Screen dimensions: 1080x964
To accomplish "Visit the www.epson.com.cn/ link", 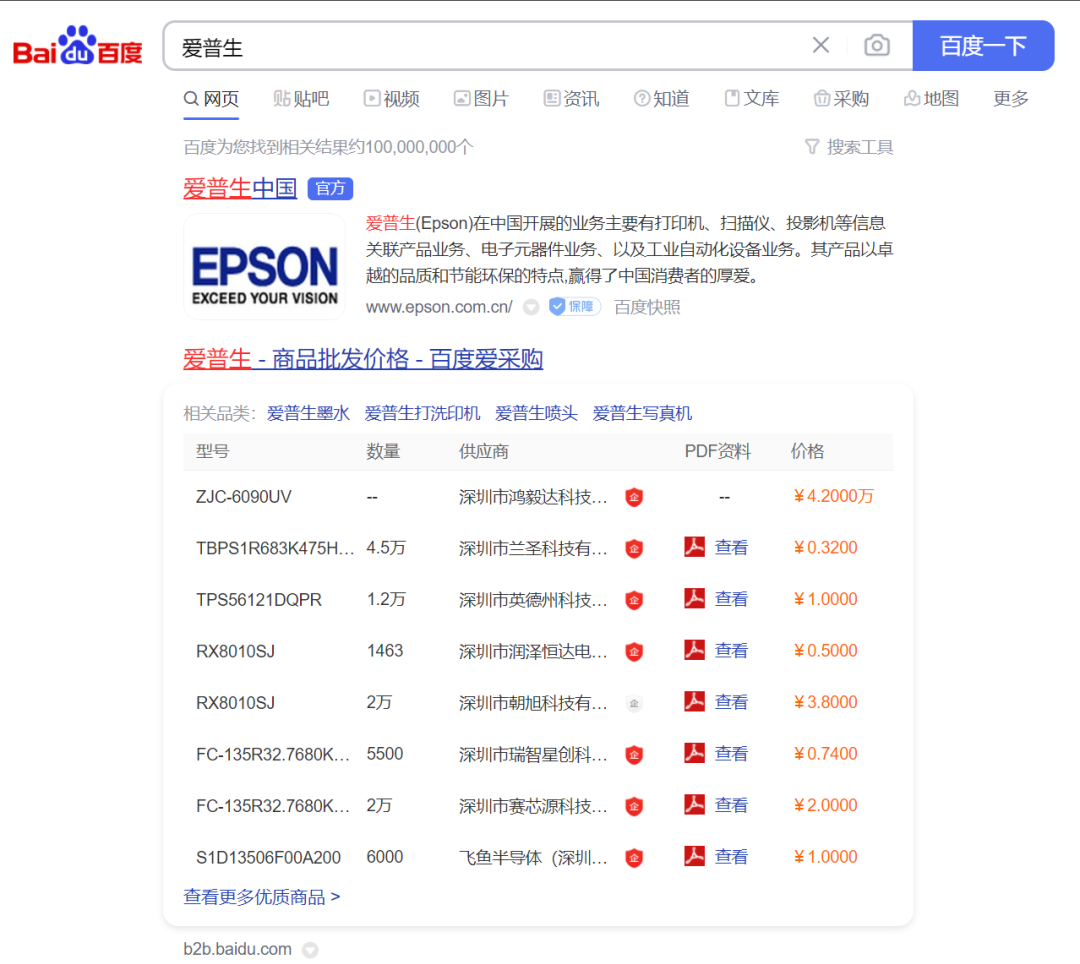I will coord(439,307).
